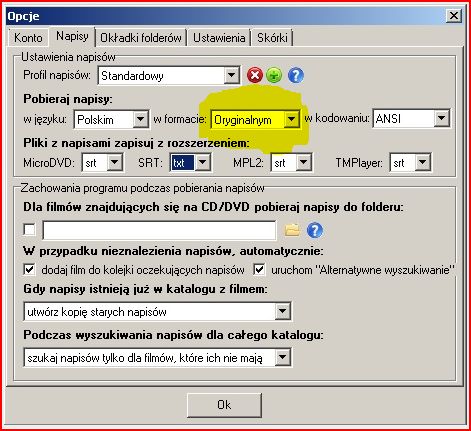Expand the Profil napisów dropdown
Image resolution: width=471 pixels, height=431 pixels.
point(232,76)
